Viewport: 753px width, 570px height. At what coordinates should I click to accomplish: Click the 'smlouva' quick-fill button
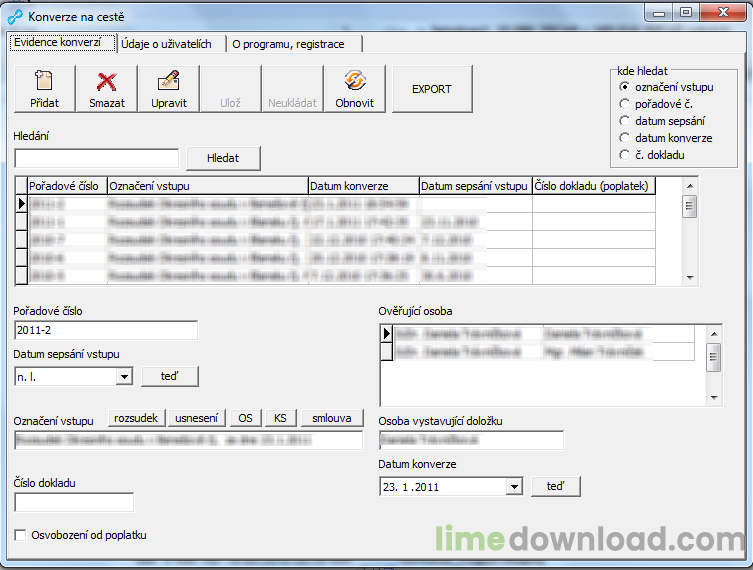pyautogui.click(x=333, y=418)
